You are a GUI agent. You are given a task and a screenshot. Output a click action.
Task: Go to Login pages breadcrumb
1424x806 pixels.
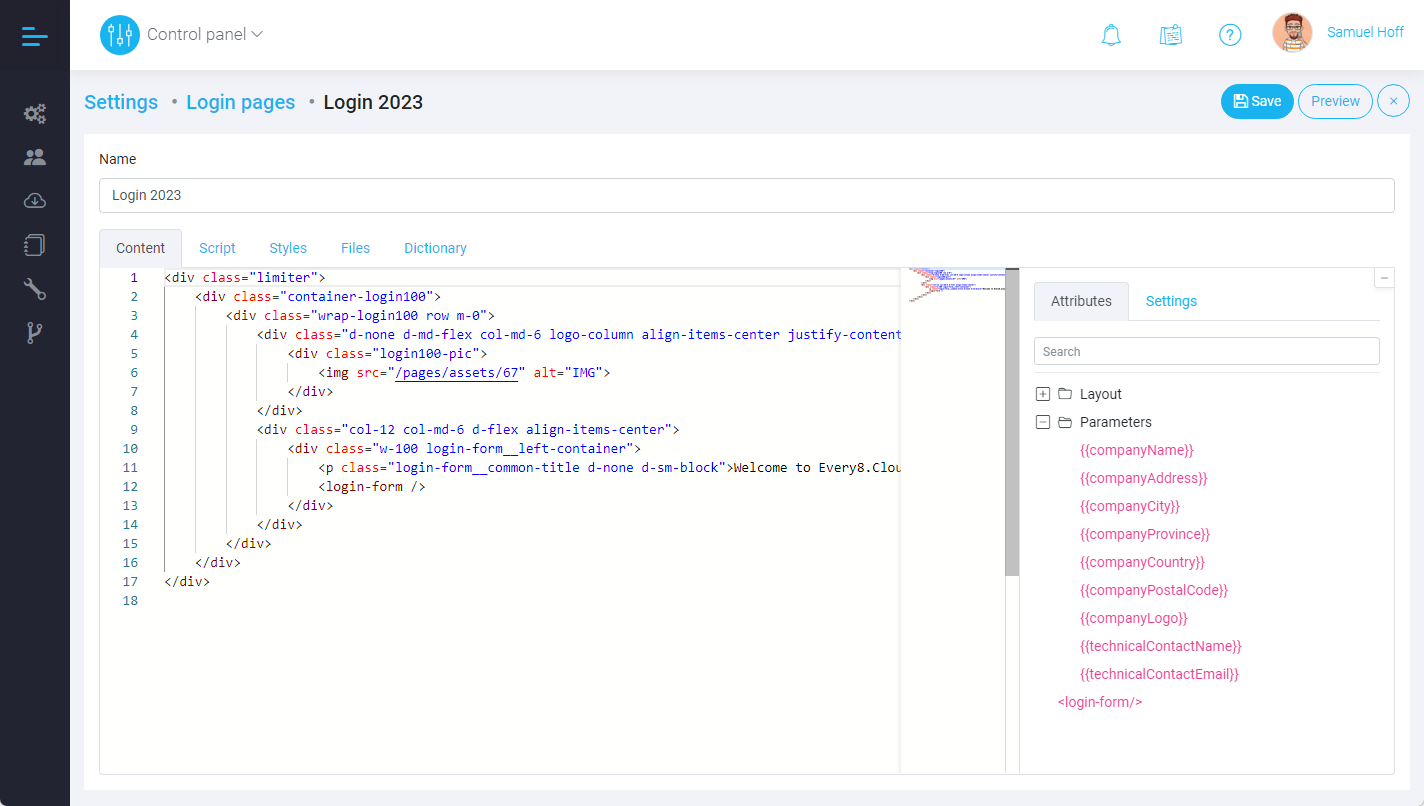tap(240, 102)
